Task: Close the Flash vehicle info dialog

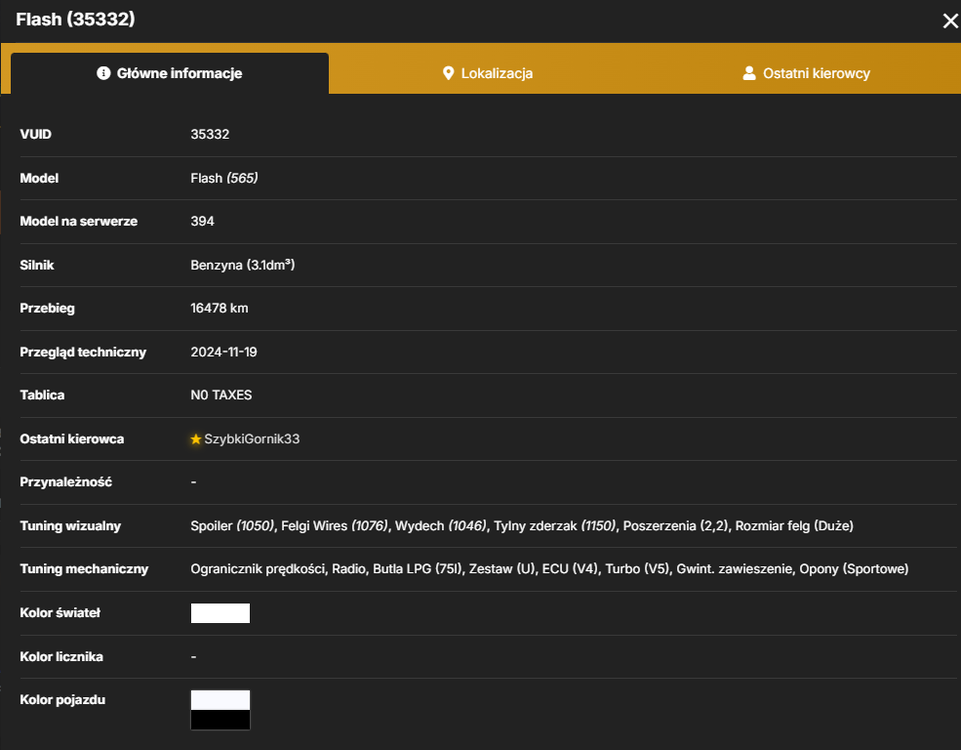Action: pyautogui.click(x=950, y=21)
